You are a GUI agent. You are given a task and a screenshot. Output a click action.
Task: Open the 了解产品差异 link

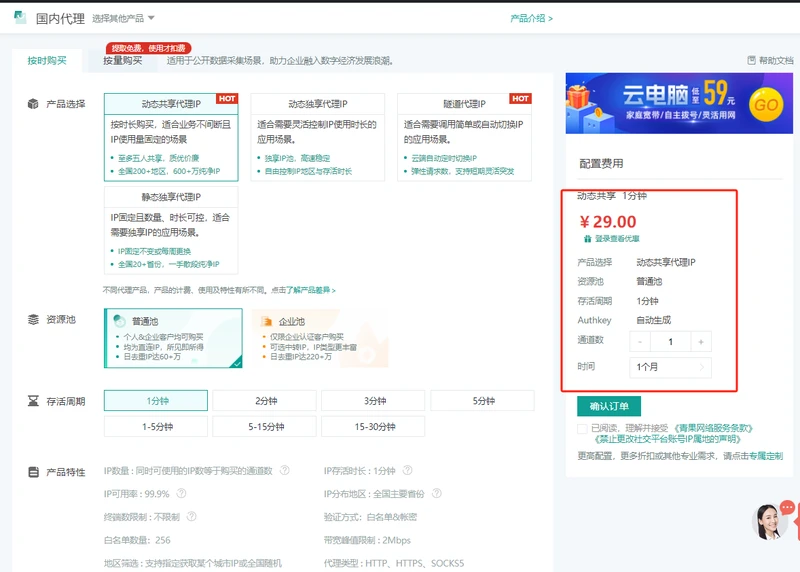[x=310, y=290]
